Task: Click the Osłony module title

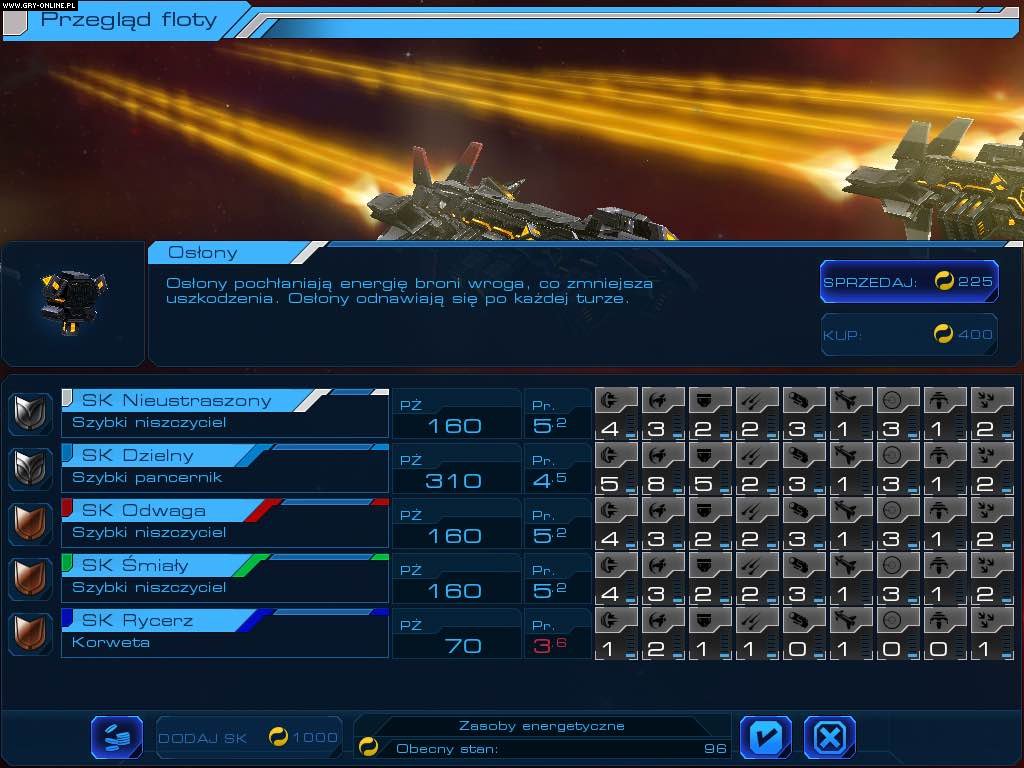Action: [x=202, y=253]
